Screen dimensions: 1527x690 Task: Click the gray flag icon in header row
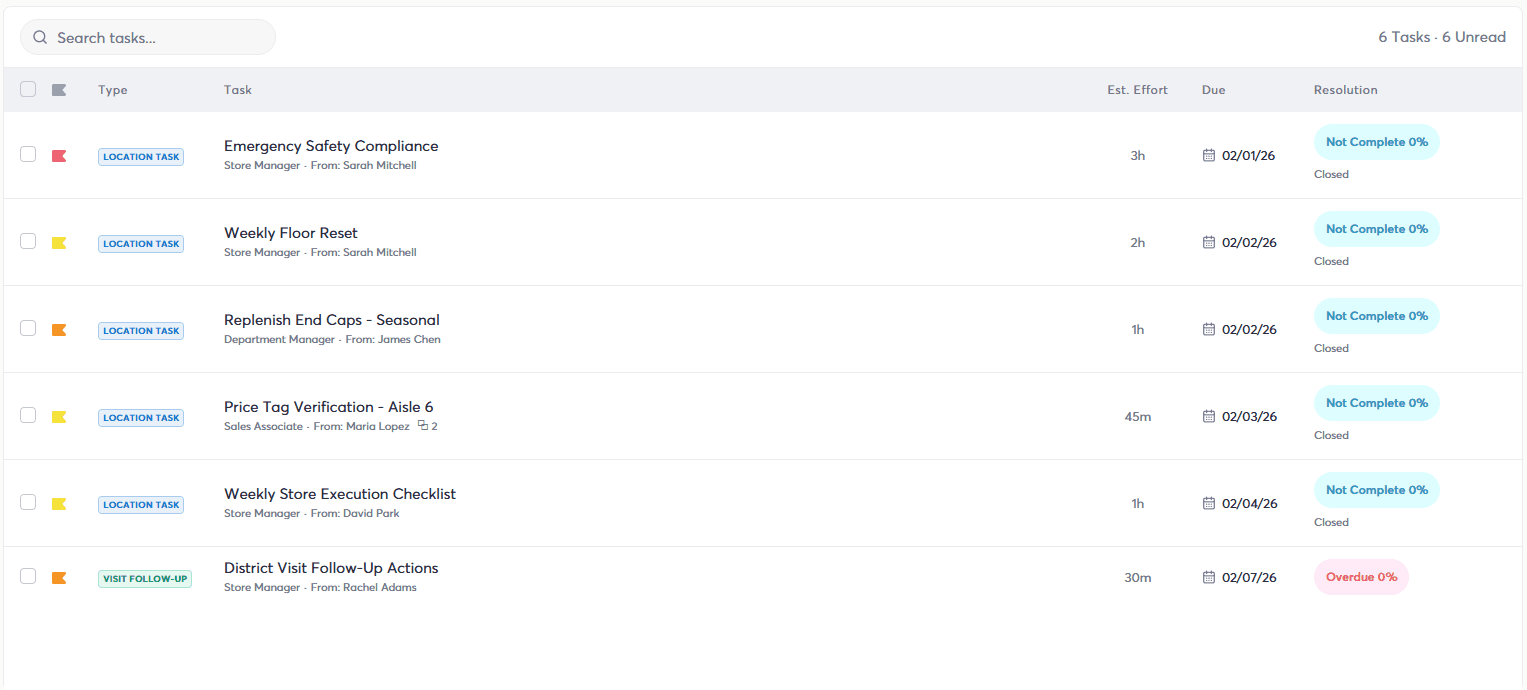pyautogui.click(x=59, y=90)
